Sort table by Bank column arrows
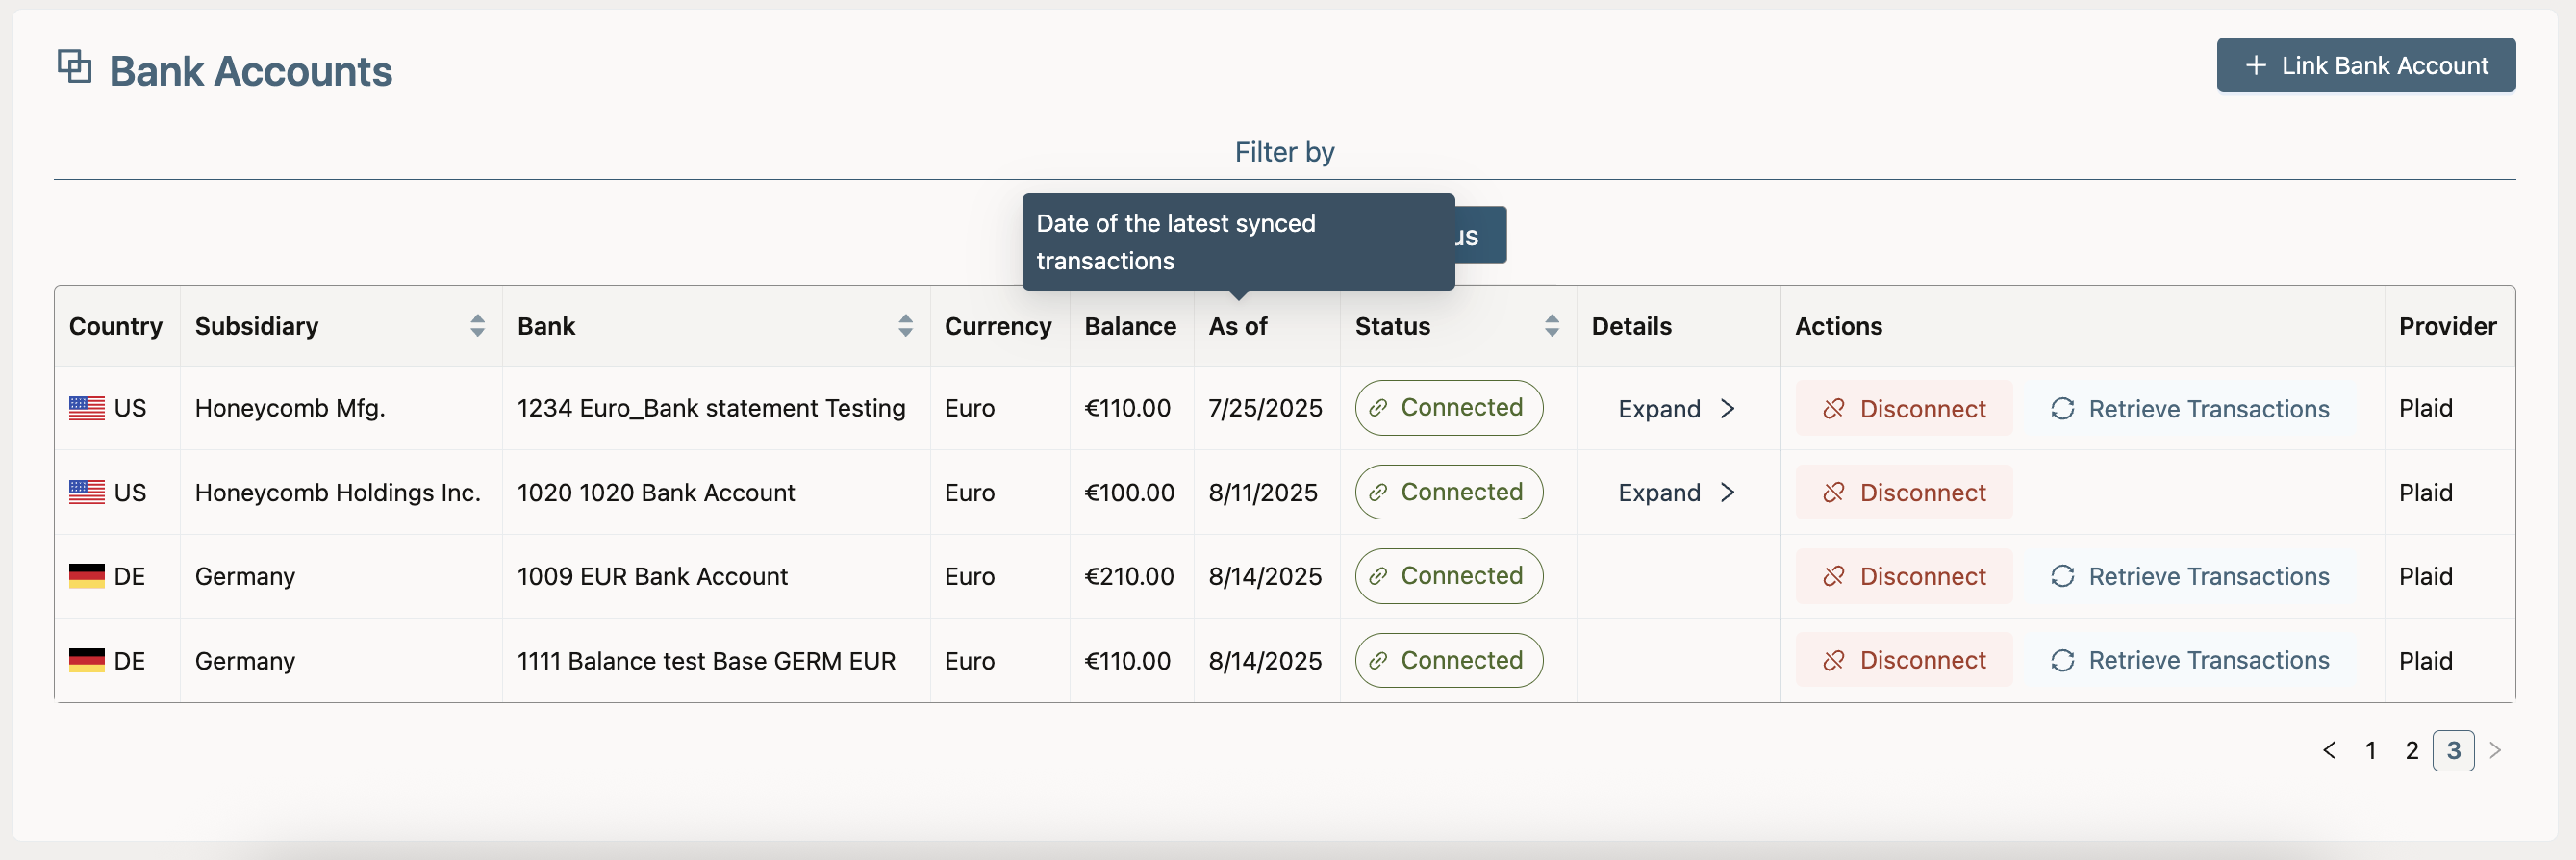2576x860 pixels. coord(905,326)
